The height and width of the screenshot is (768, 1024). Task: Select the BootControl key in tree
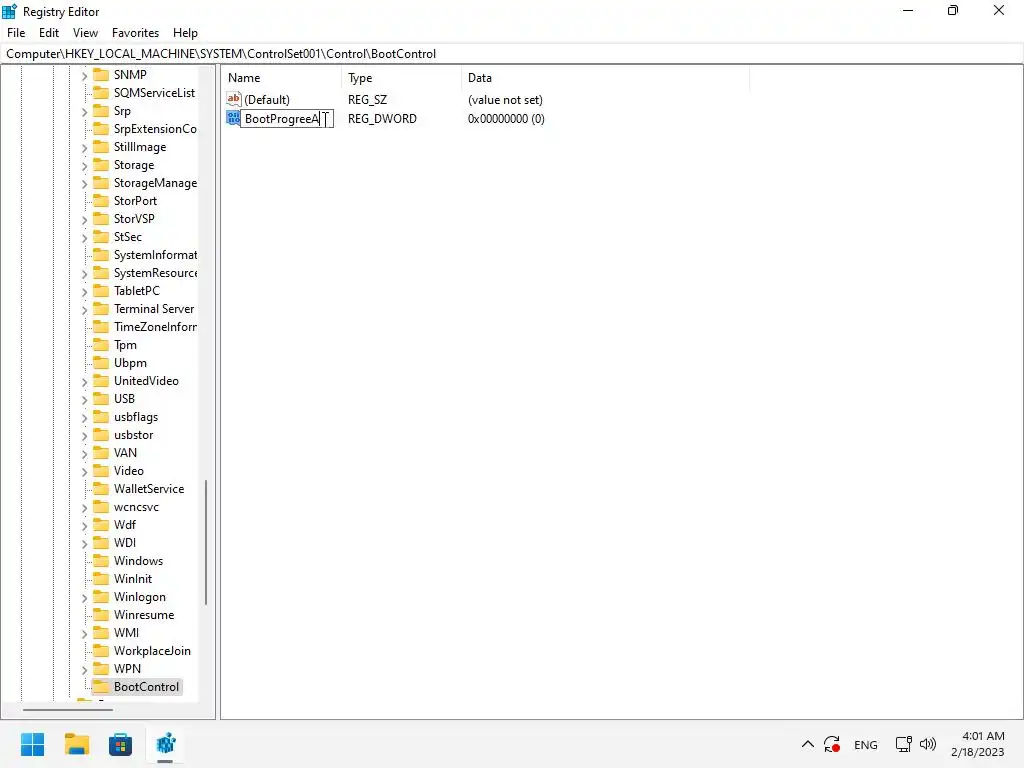(146, 686)
